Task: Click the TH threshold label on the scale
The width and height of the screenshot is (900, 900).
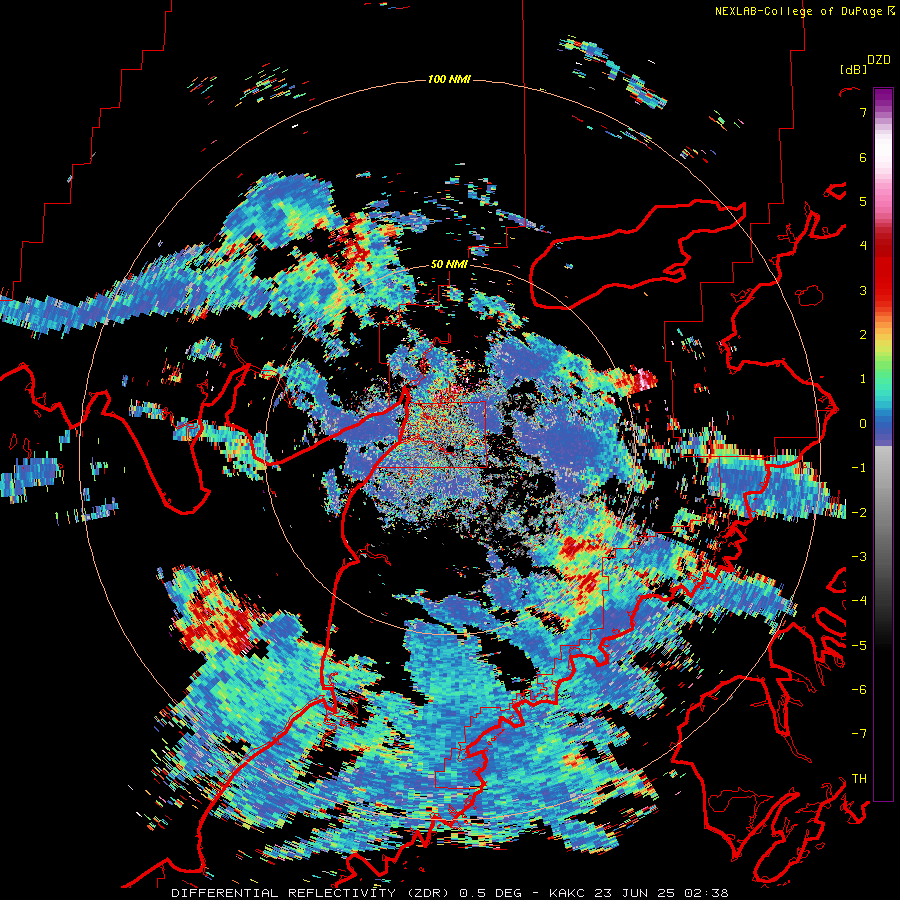Action: (859, 779)
